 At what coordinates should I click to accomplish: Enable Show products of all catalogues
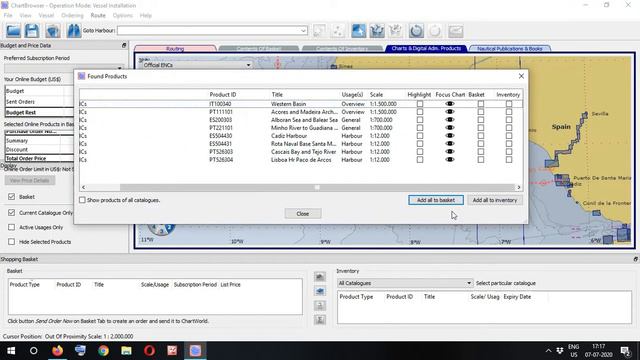82,200
